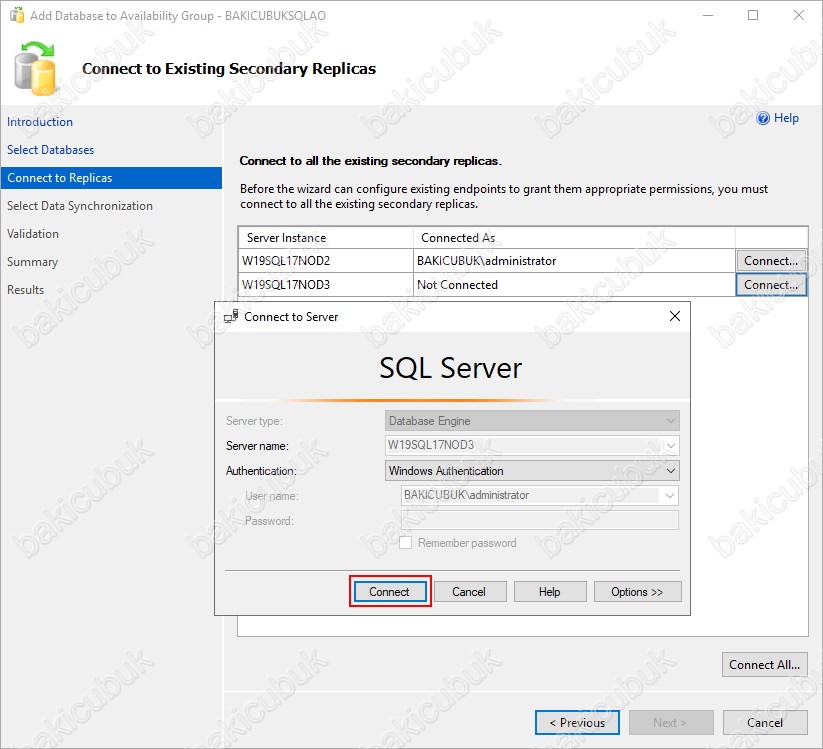Select the W19SQL17NOD2 server instance cell

(325, 260)
